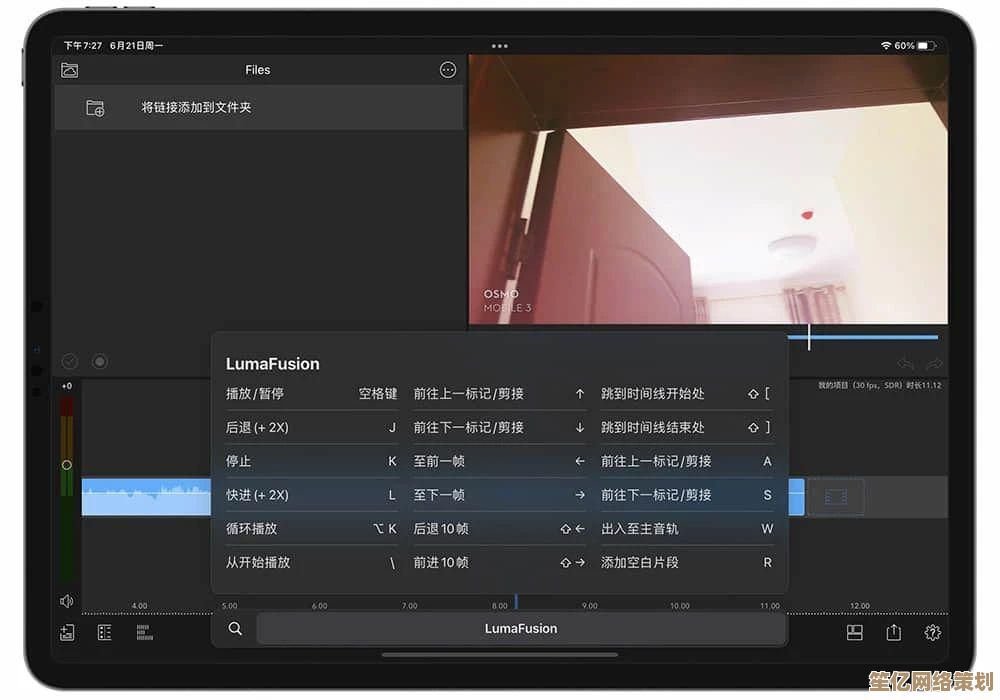Select '后退 (+ 2X)' shortcut row

311,427
